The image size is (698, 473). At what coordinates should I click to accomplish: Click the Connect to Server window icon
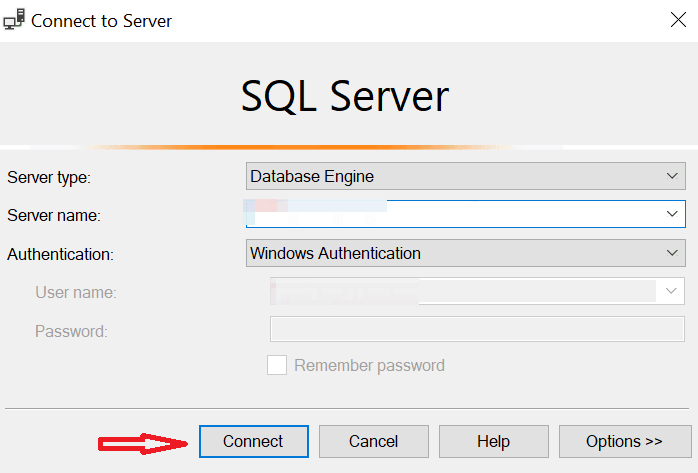pos(14,20)
